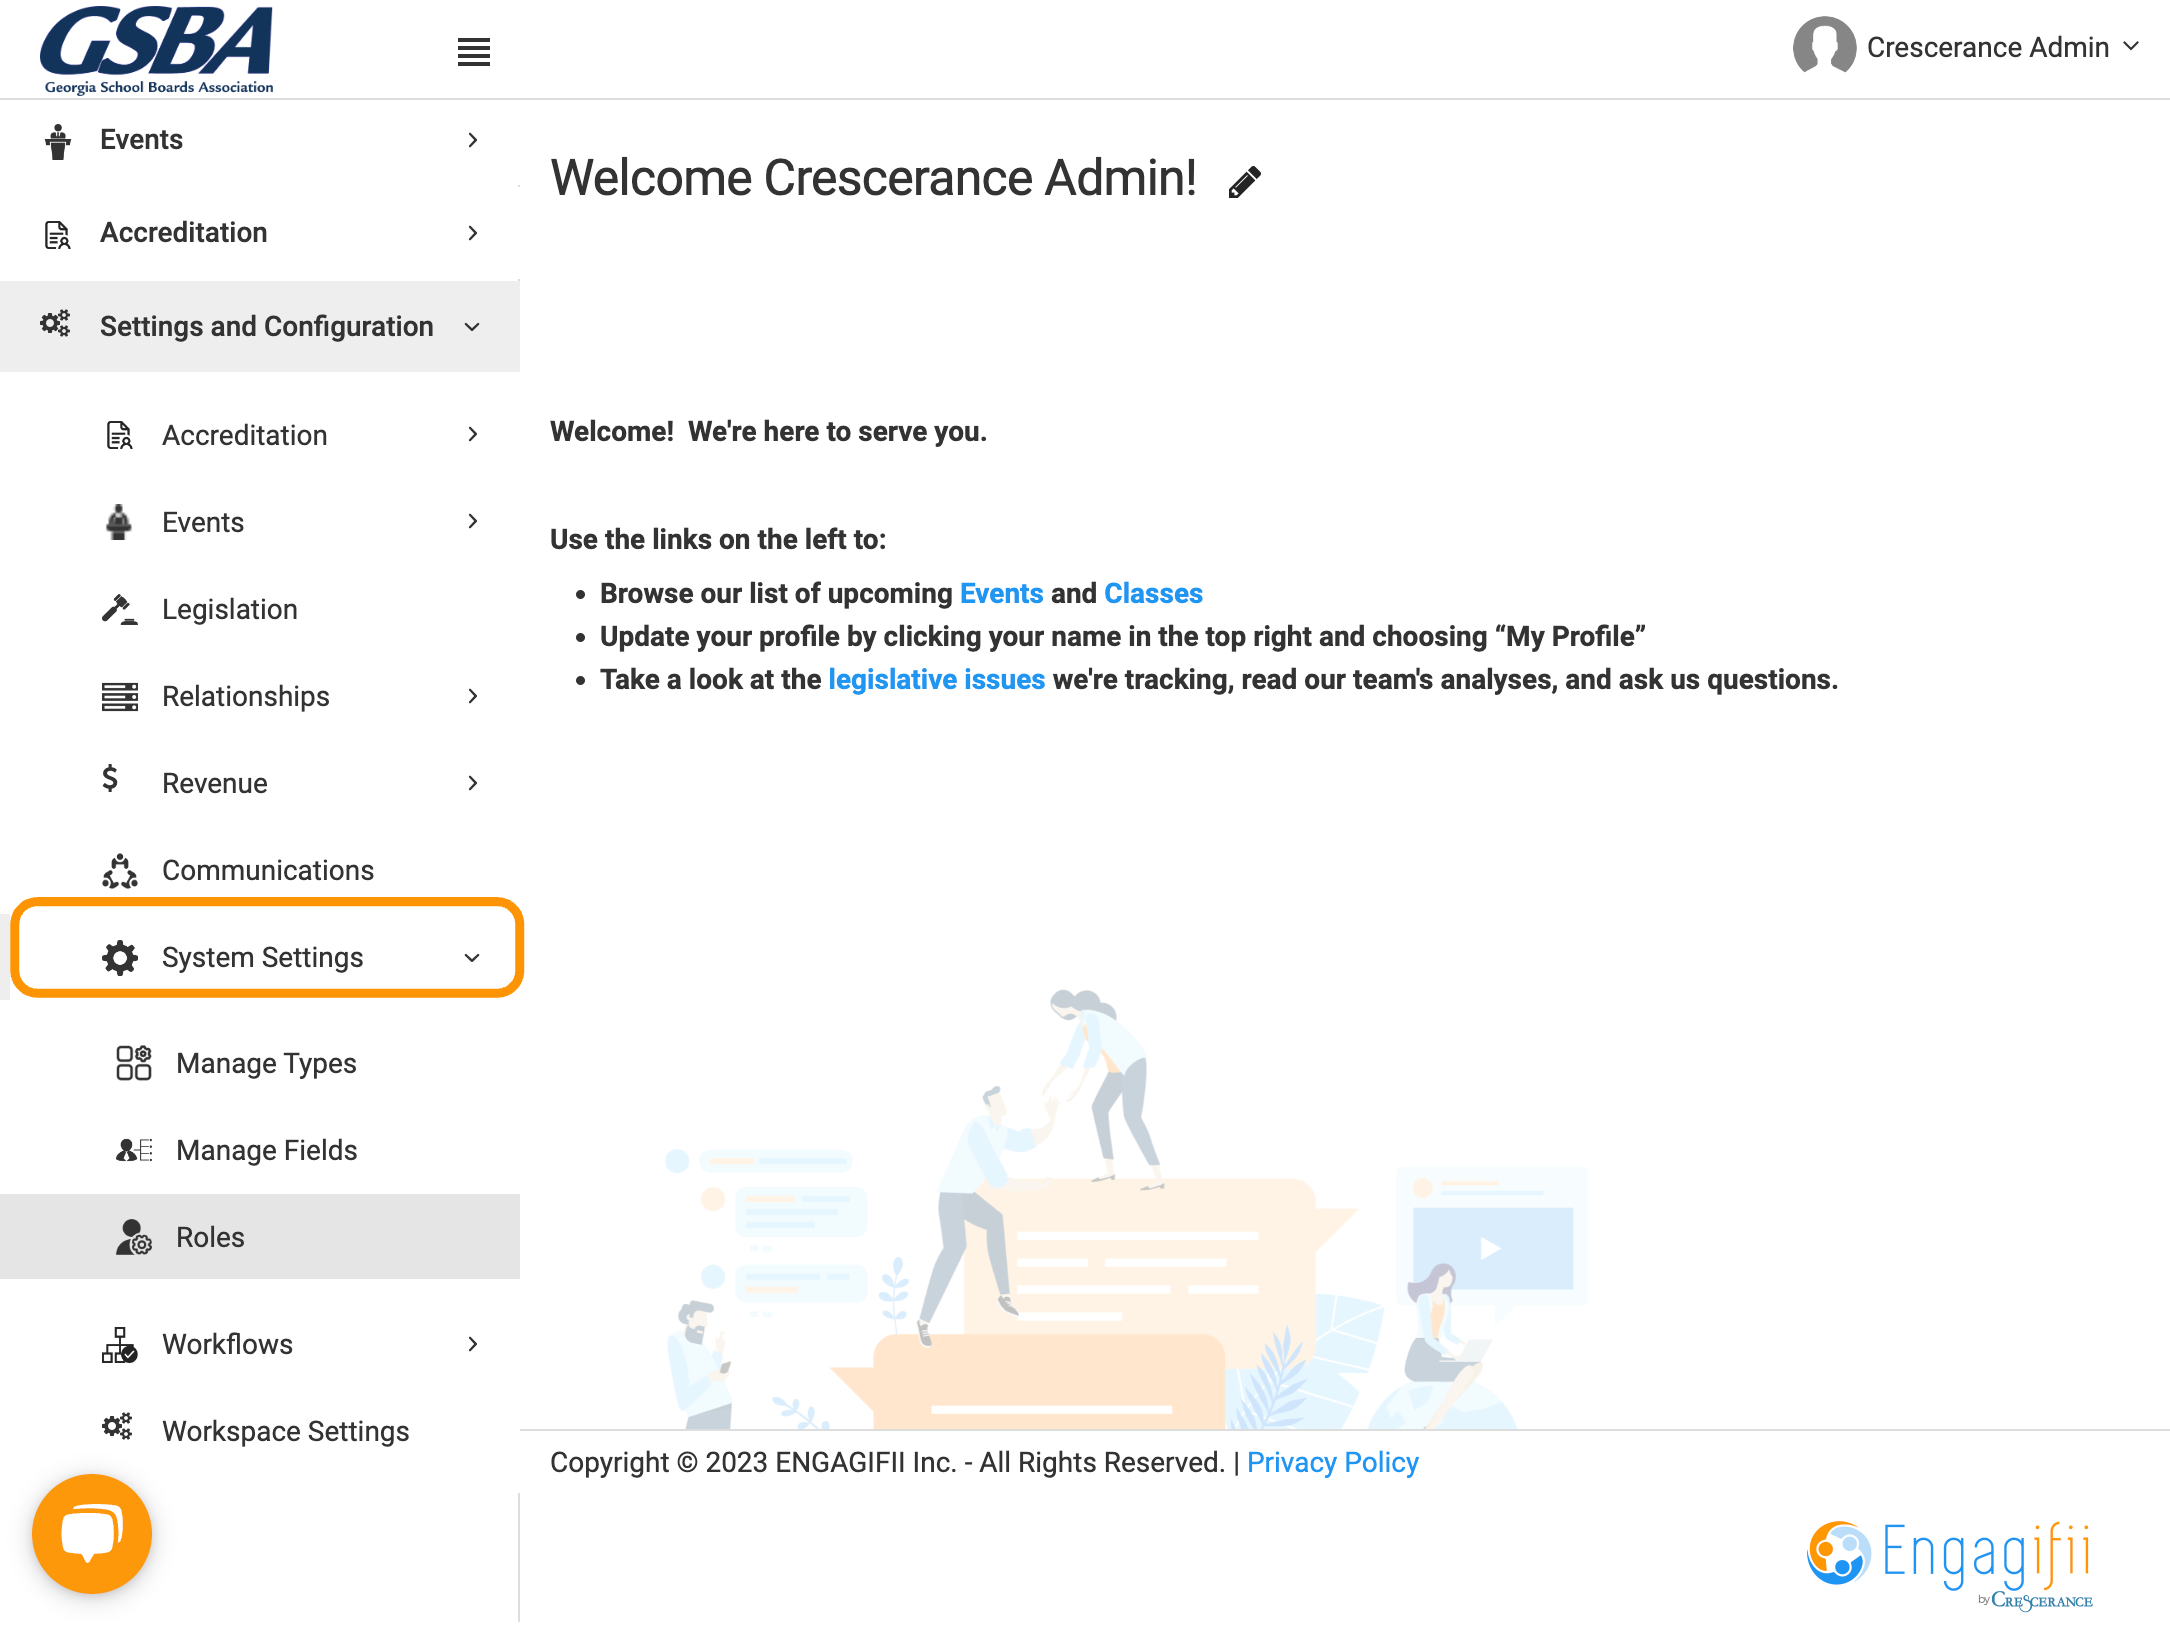Click the top-level Events podium icon
Screen dimensions: 2170x1626
click(x=58, y=141)
